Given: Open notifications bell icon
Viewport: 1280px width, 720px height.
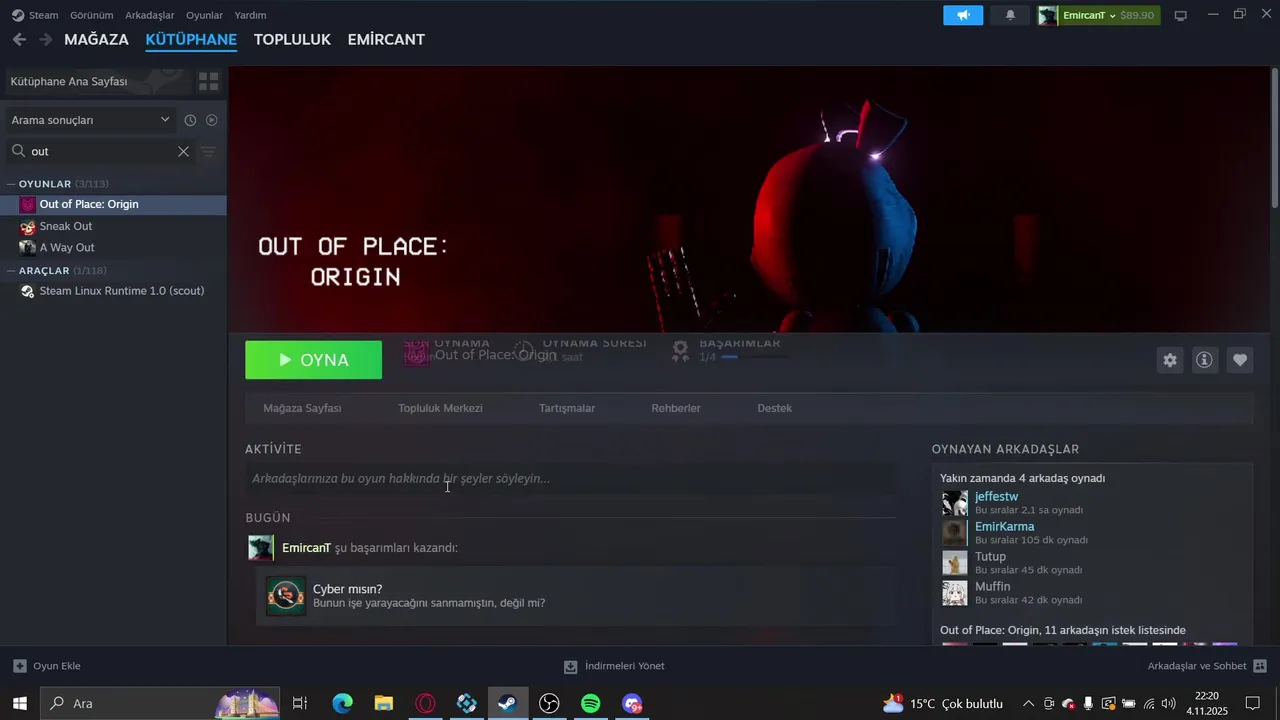Looking at the screenshot, I should click(x=1010, y=15).
